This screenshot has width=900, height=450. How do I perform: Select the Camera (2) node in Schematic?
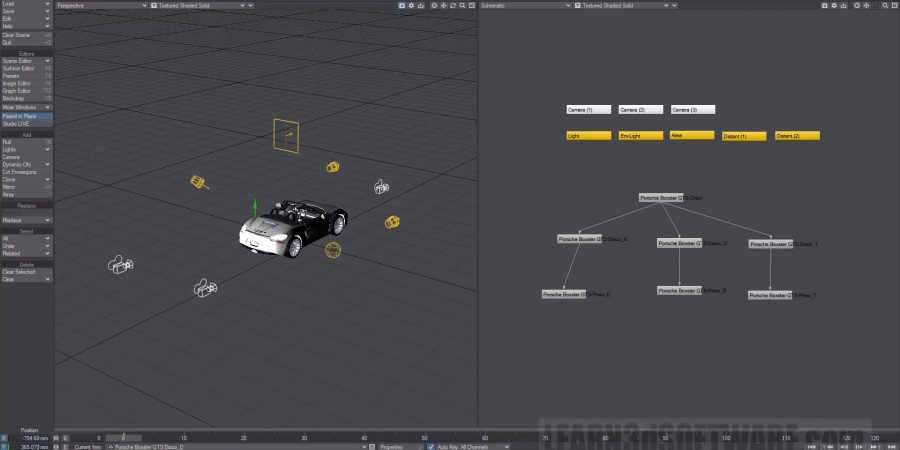[641, 109]
